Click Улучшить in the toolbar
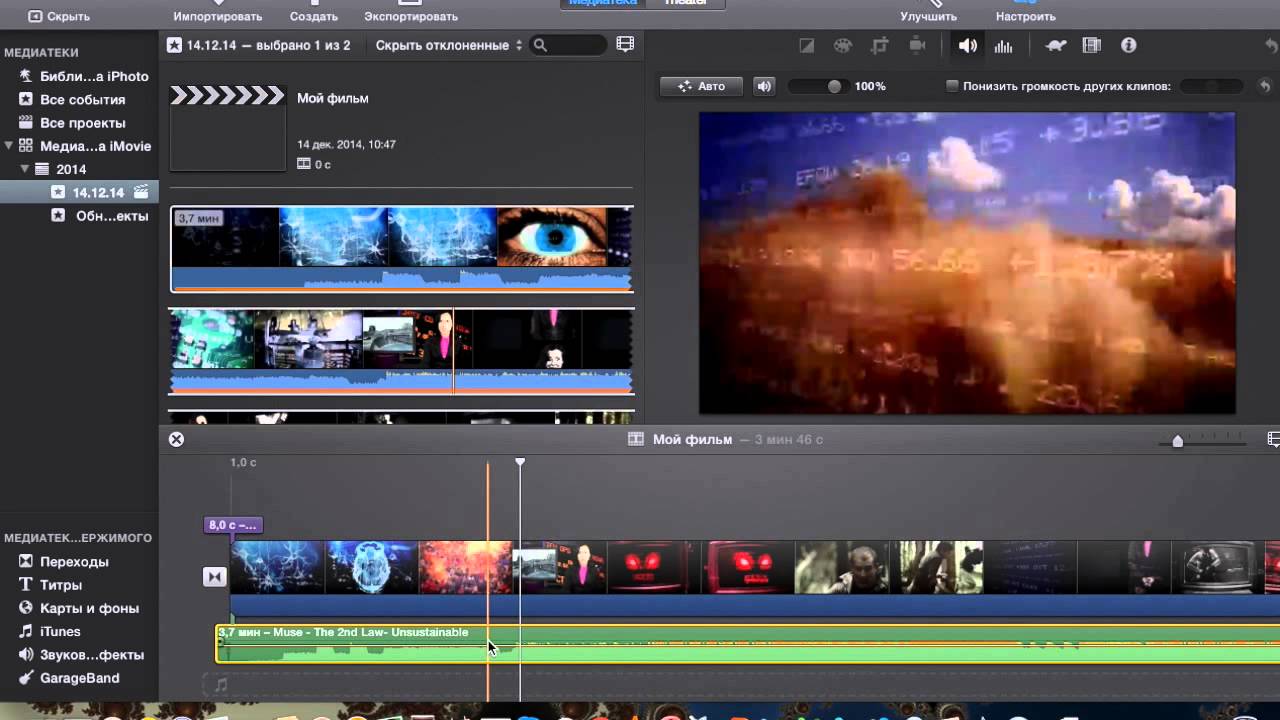The image size is (1280, 720). pos(928,16)
